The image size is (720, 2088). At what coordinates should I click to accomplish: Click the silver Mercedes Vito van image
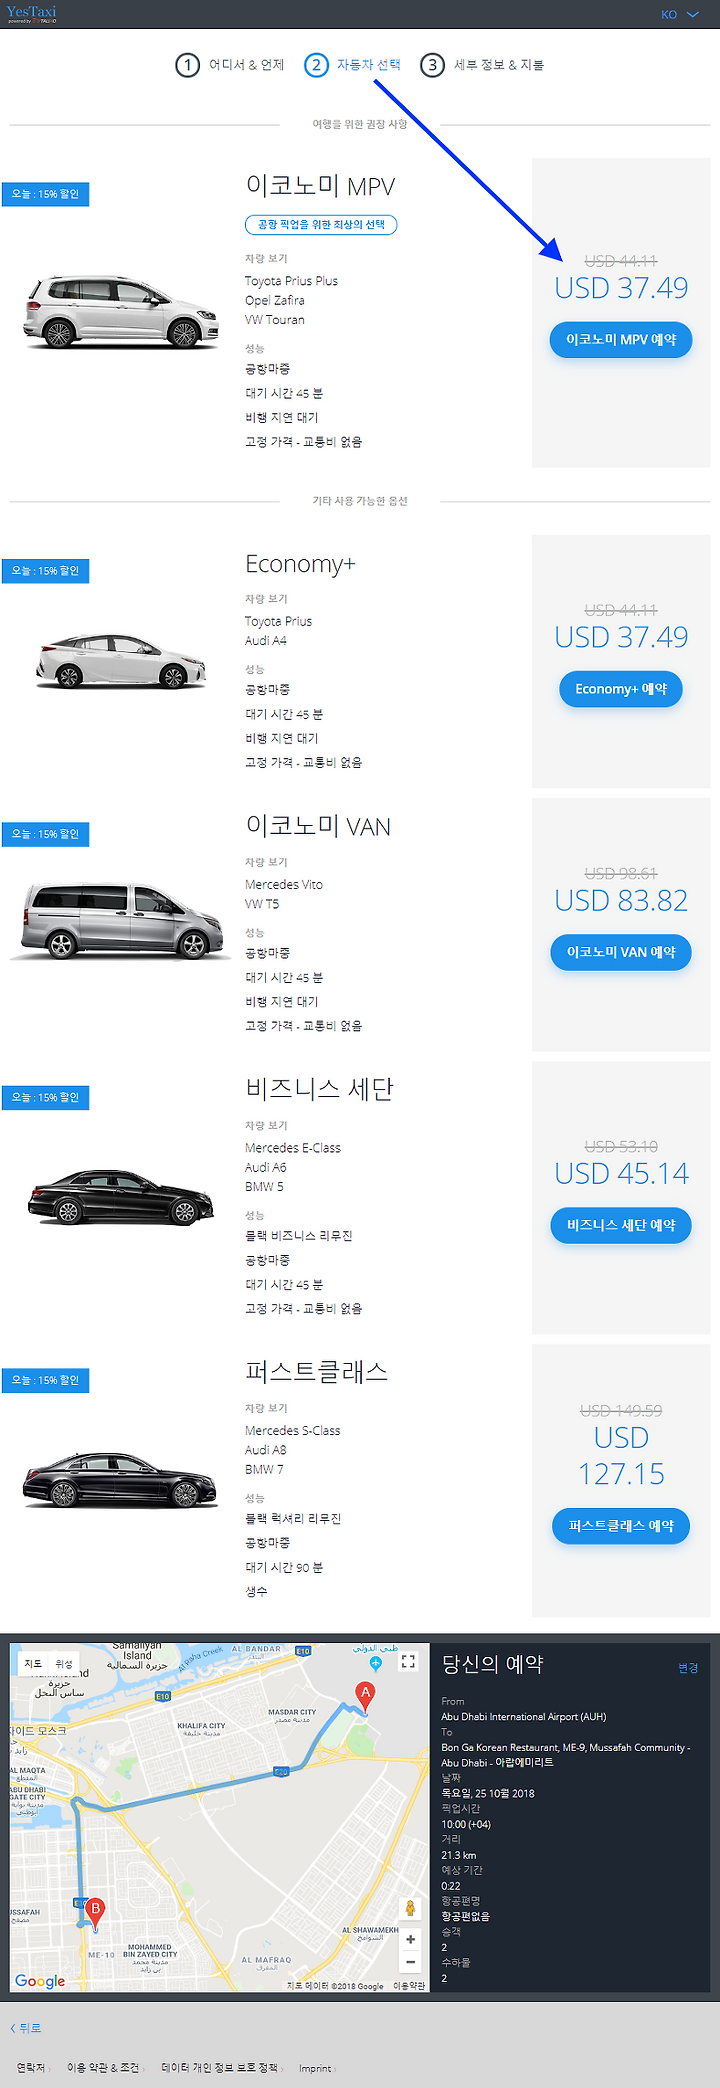coord(121,920)
